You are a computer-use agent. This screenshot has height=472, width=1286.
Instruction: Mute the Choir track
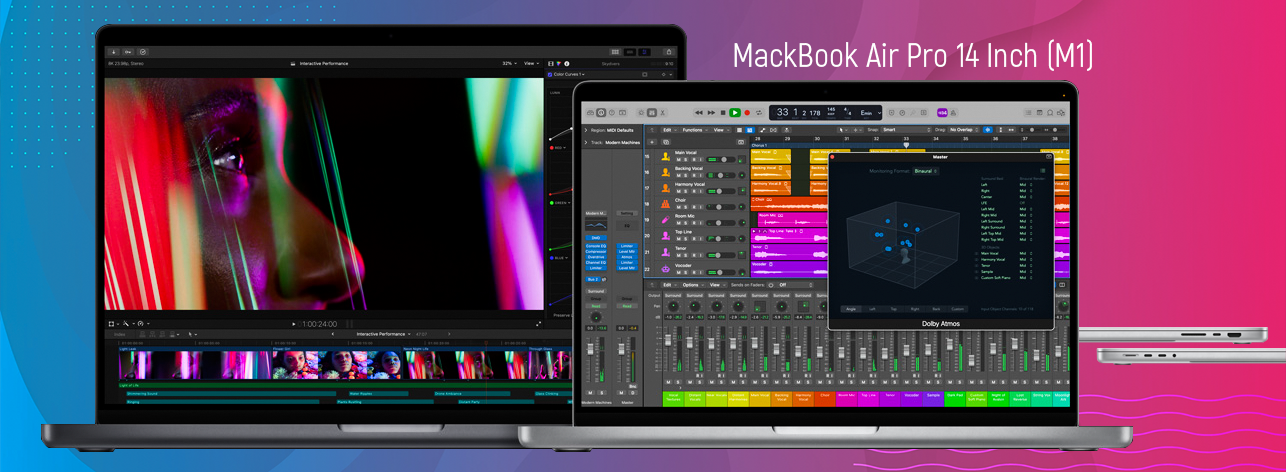coord(679,207)
